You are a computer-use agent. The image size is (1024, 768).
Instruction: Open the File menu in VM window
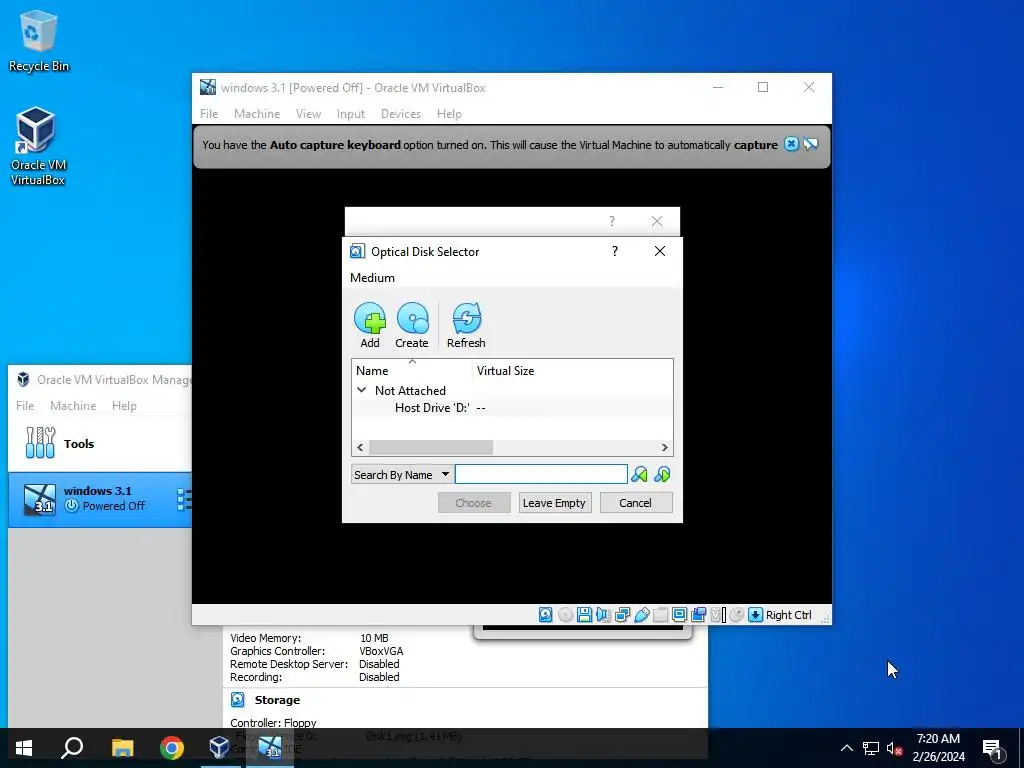209,114
